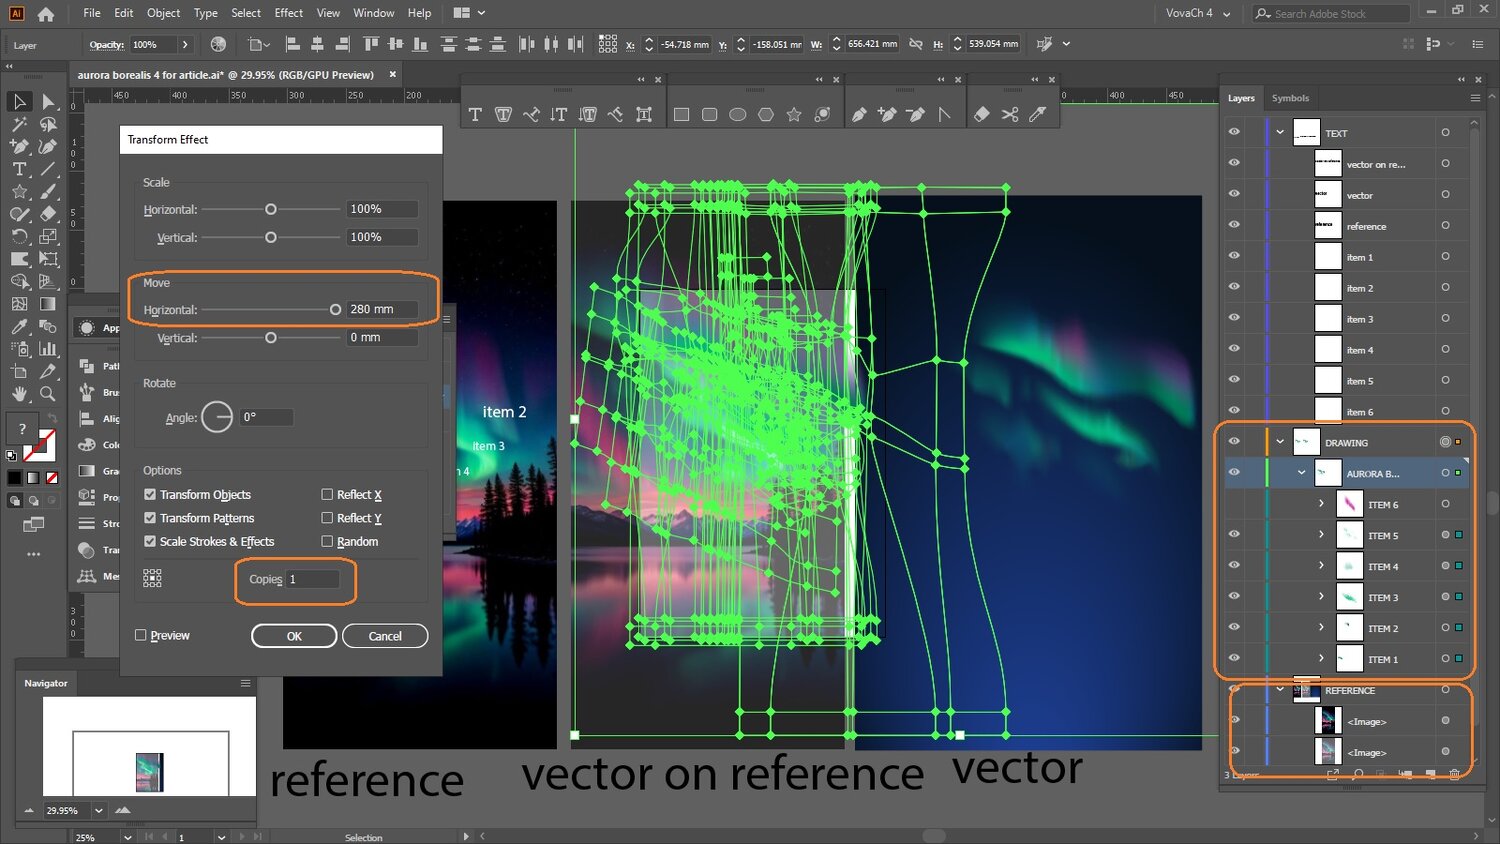Select the Ellipse tool in floating toolbar
The image size is (1500, 844).
tap(738, 115)
